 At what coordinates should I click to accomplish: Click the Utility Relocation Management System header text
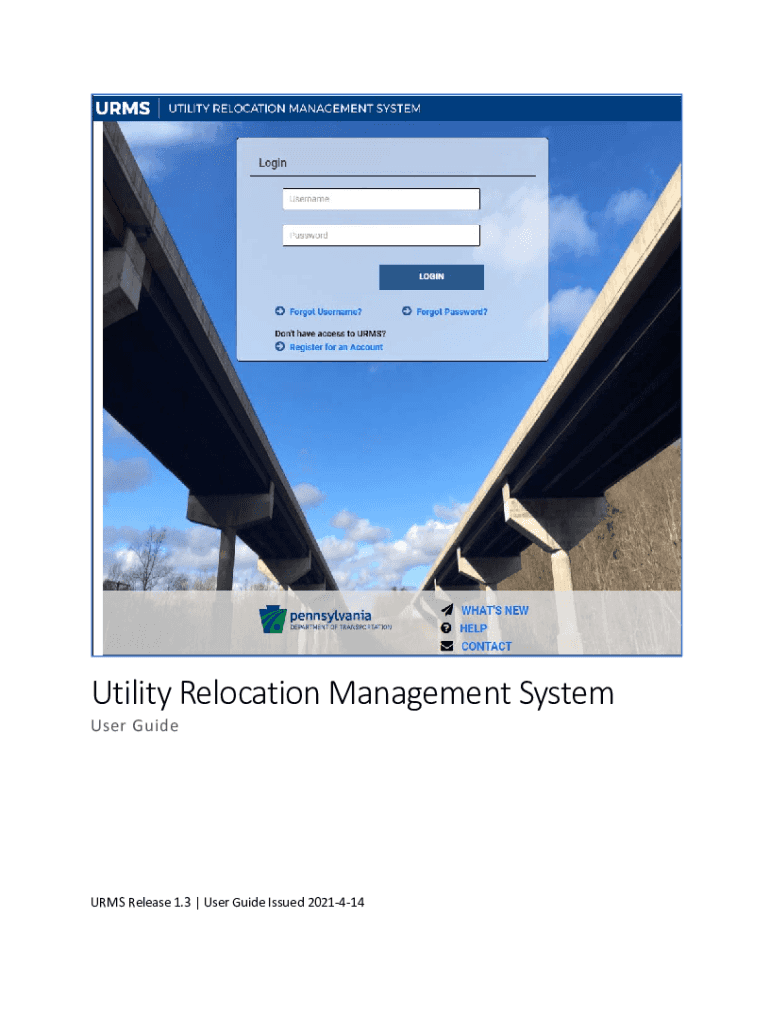[x=294, y=108]
